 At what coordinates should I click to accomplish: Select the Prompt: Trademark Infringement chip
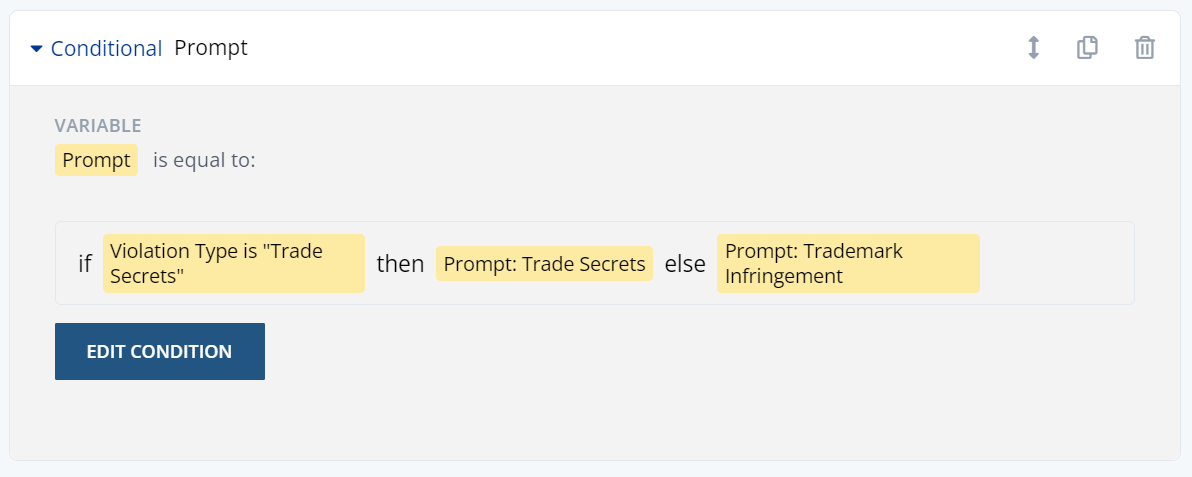(x=847, y=264)
